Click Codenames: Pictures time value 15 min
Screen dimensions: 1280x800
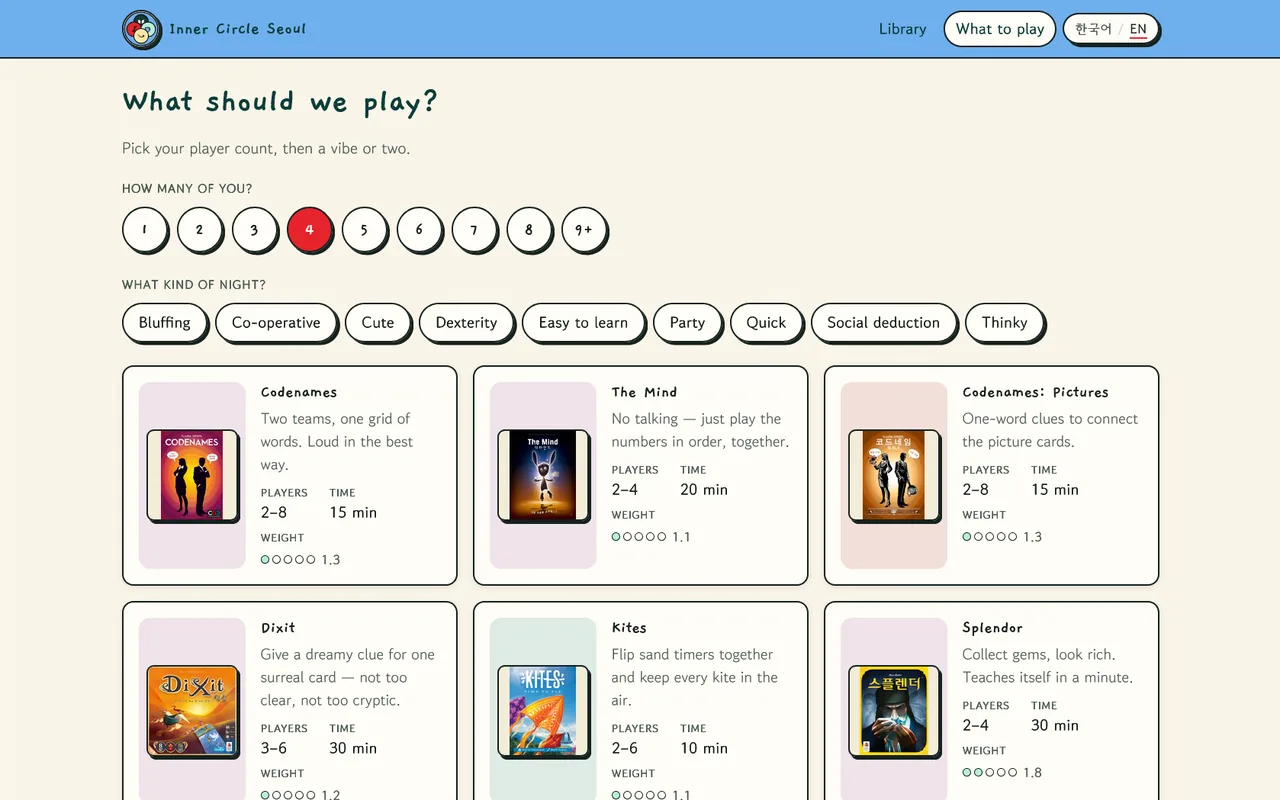[1055, 490]
